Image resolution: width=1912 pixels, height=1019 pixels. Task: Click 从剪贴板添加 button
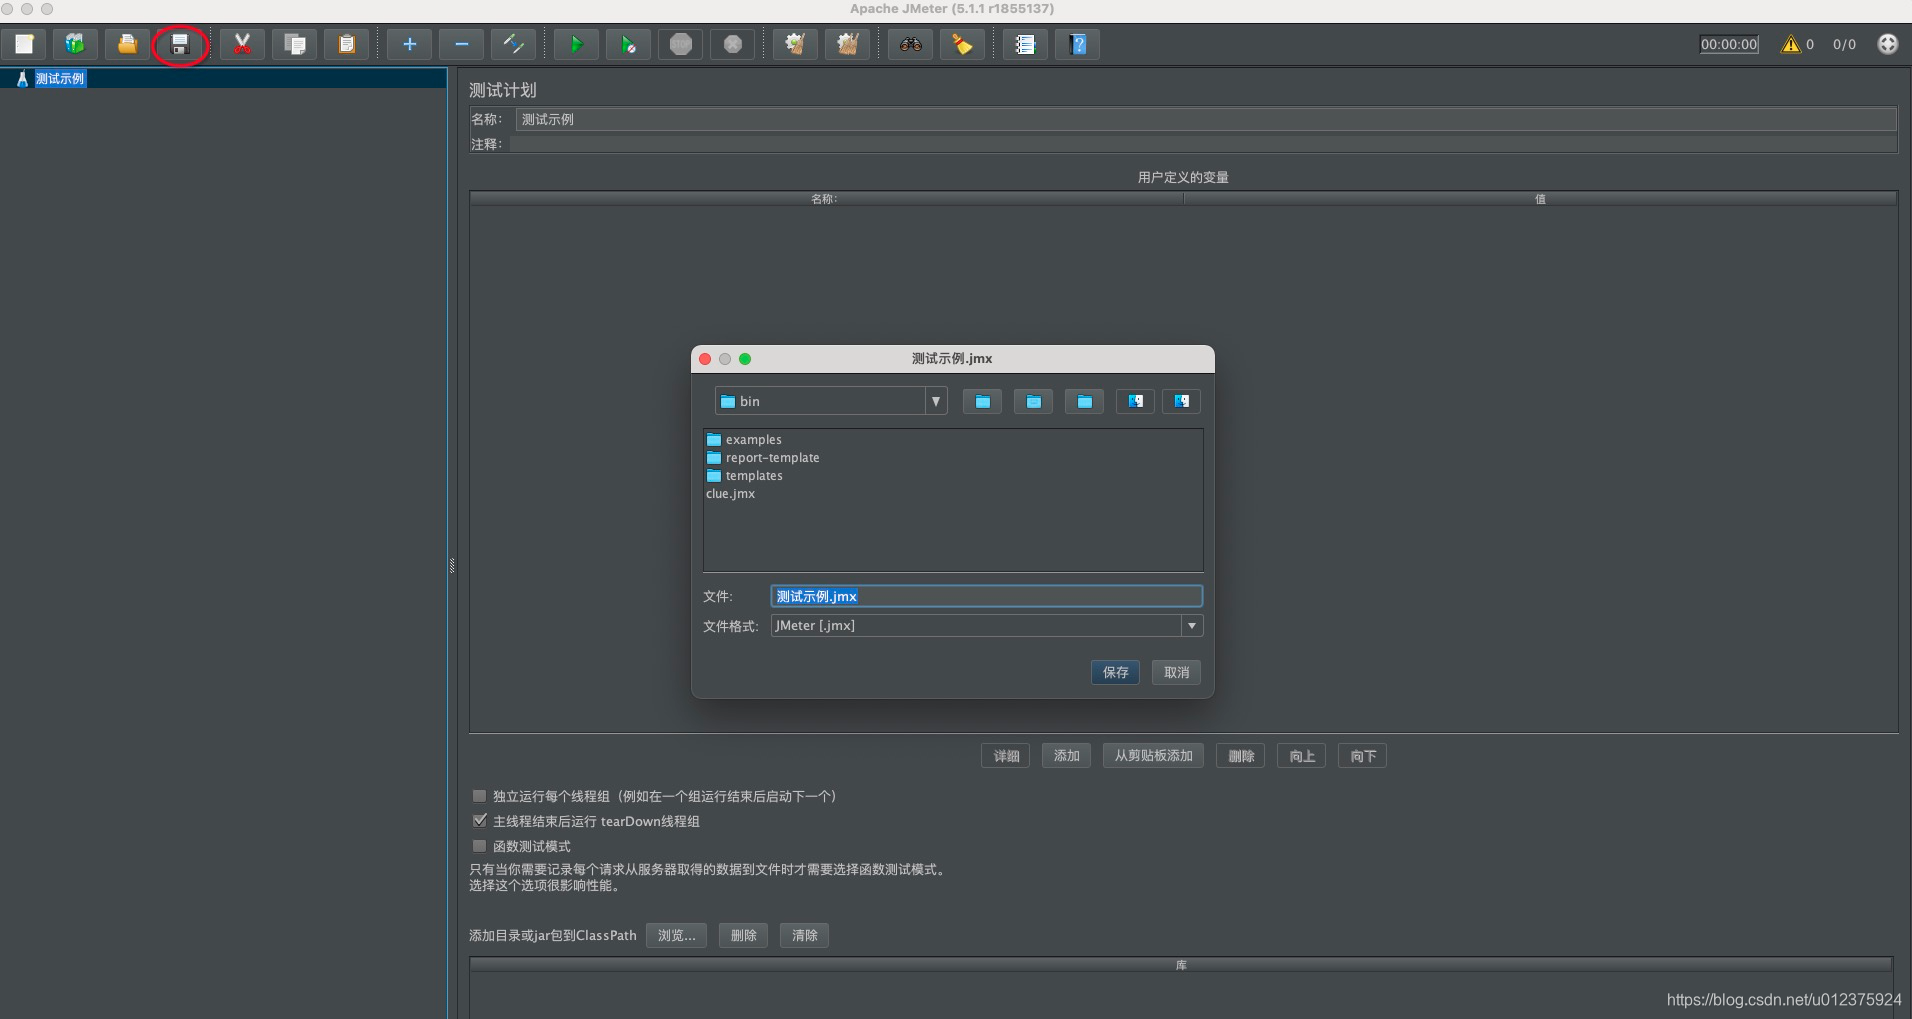1153,756
